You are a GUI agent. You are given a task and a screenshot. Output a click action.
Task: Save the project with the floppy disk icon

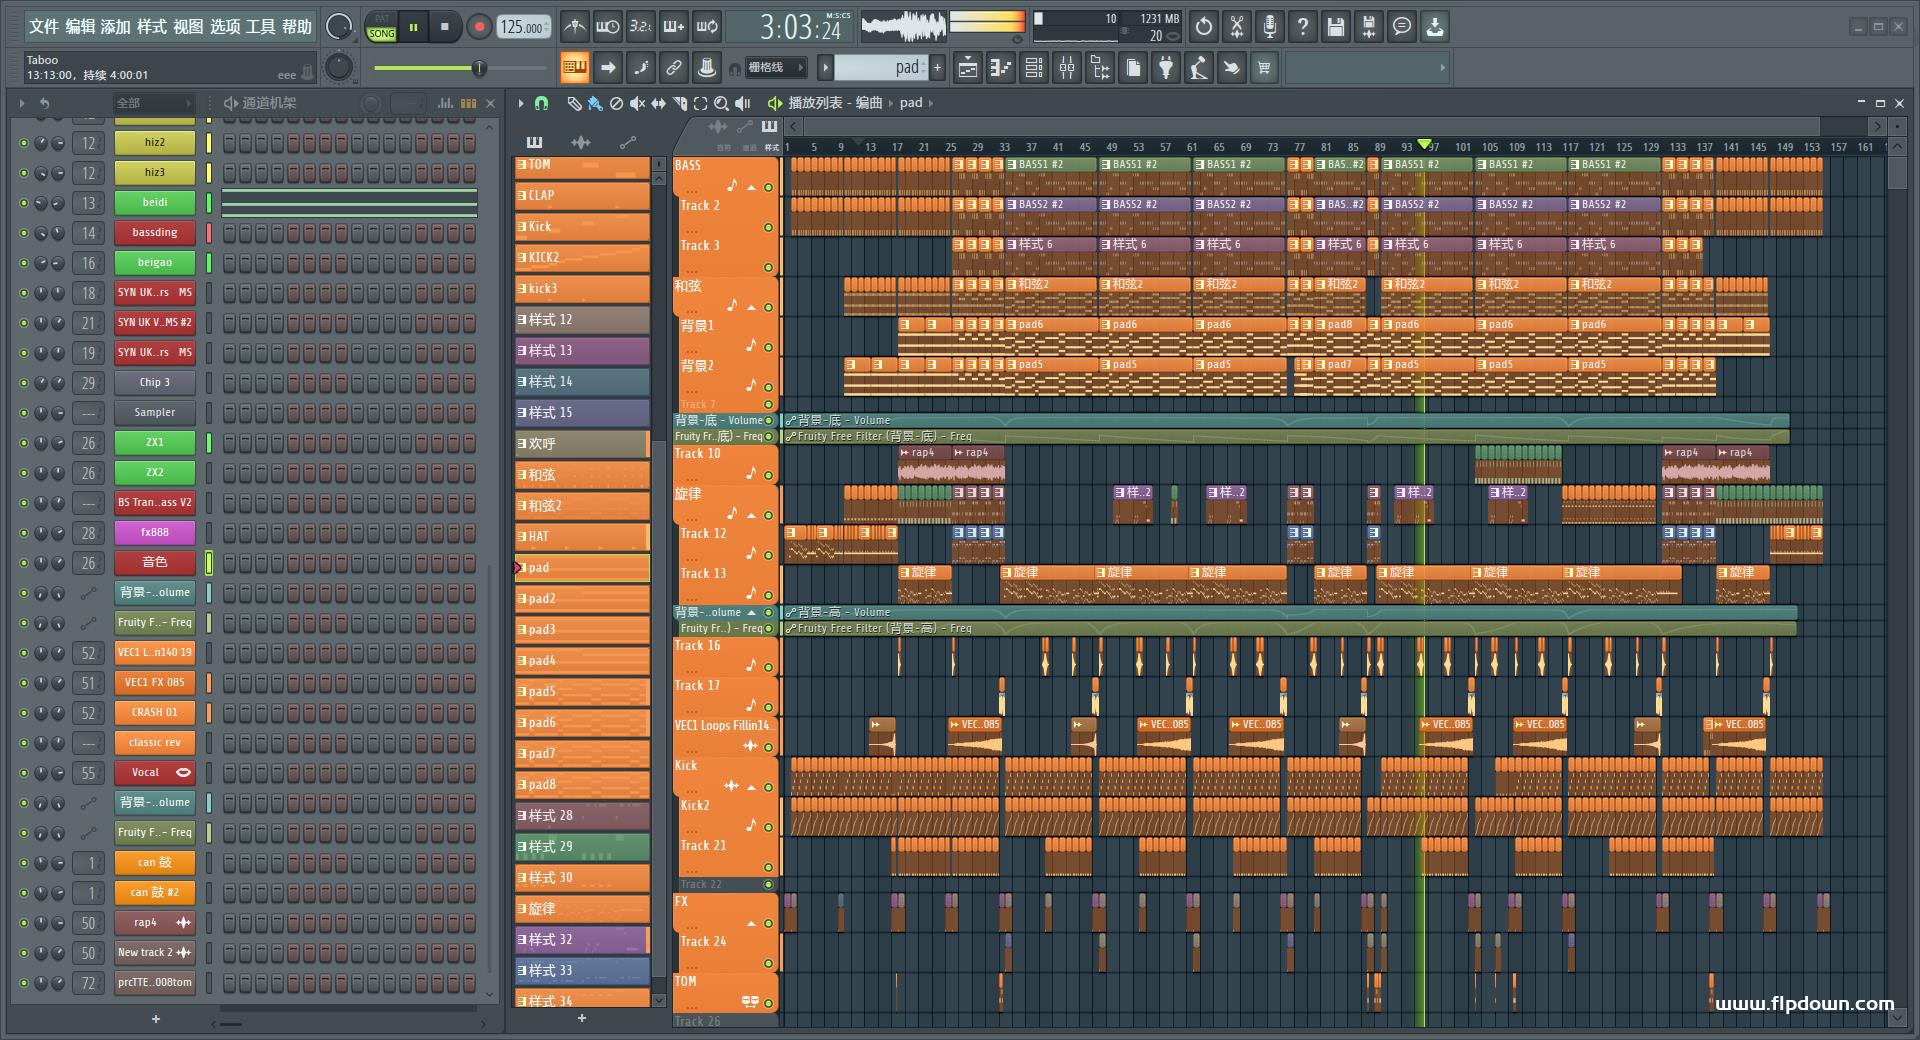pos(1335,27)
